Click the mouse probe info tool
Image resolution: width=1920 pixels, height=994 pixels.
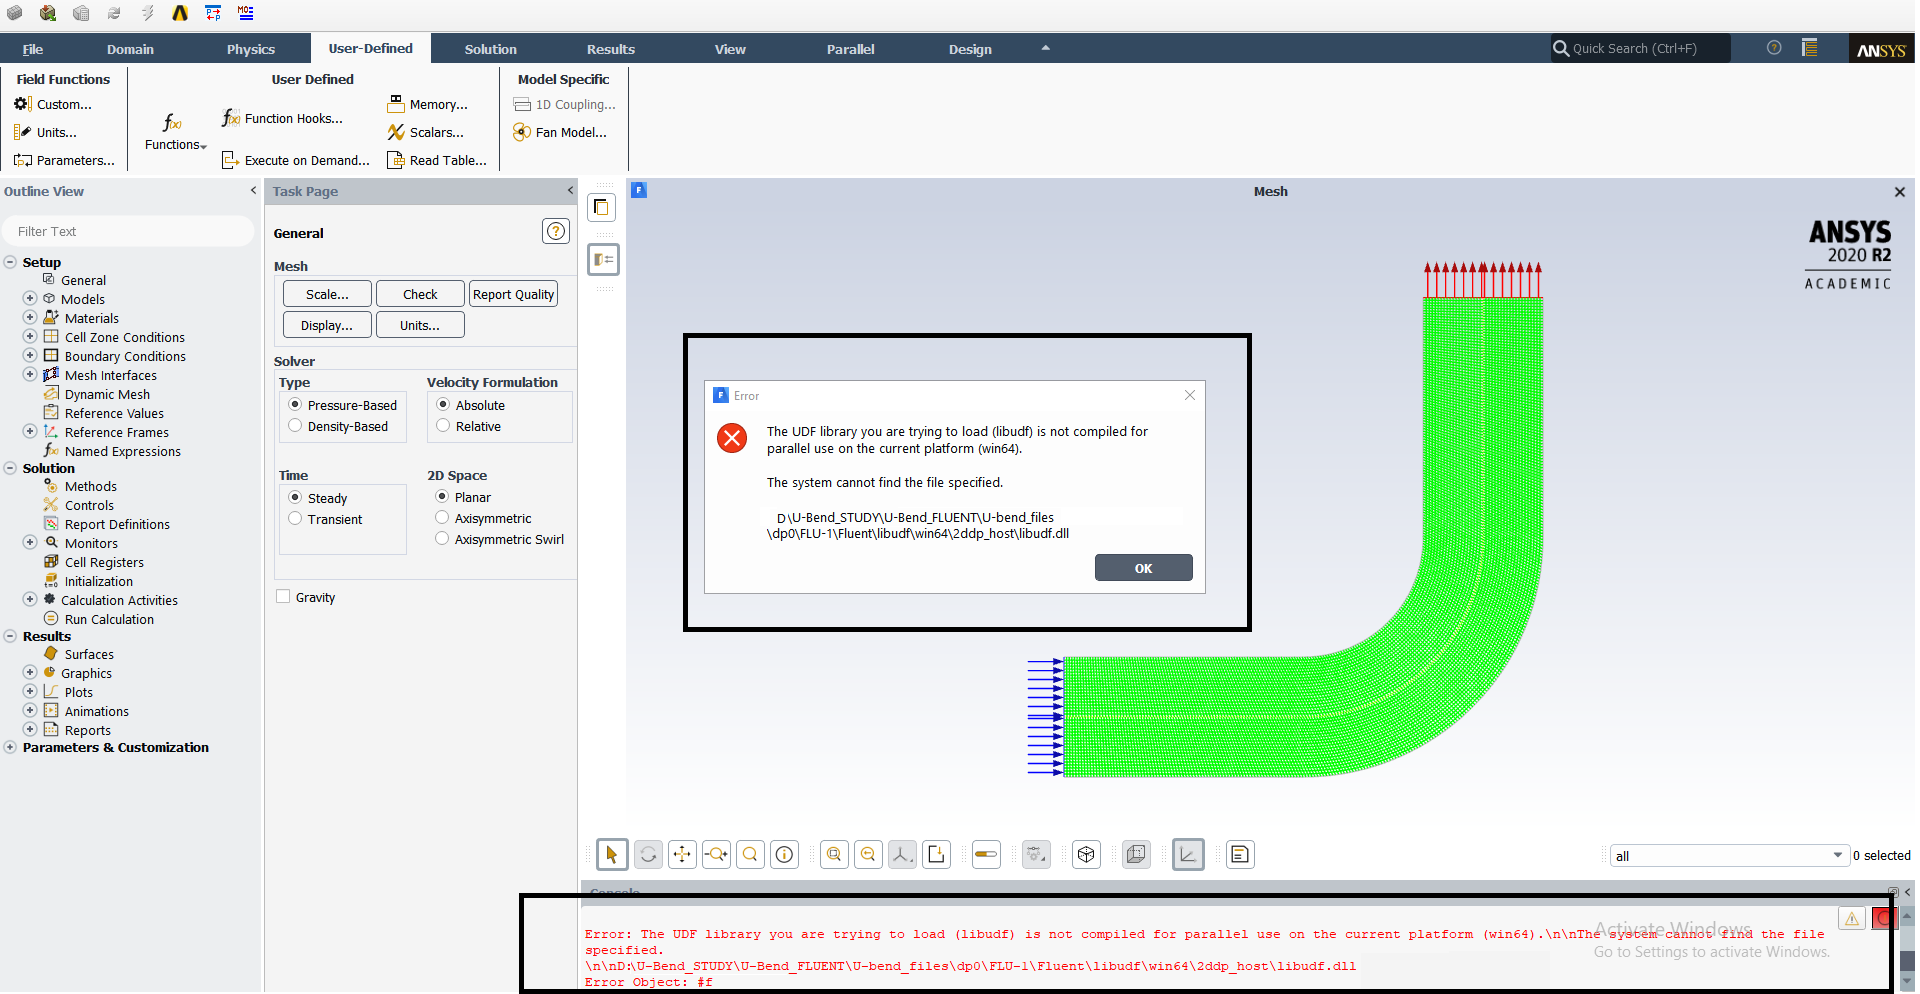[784, 854]
